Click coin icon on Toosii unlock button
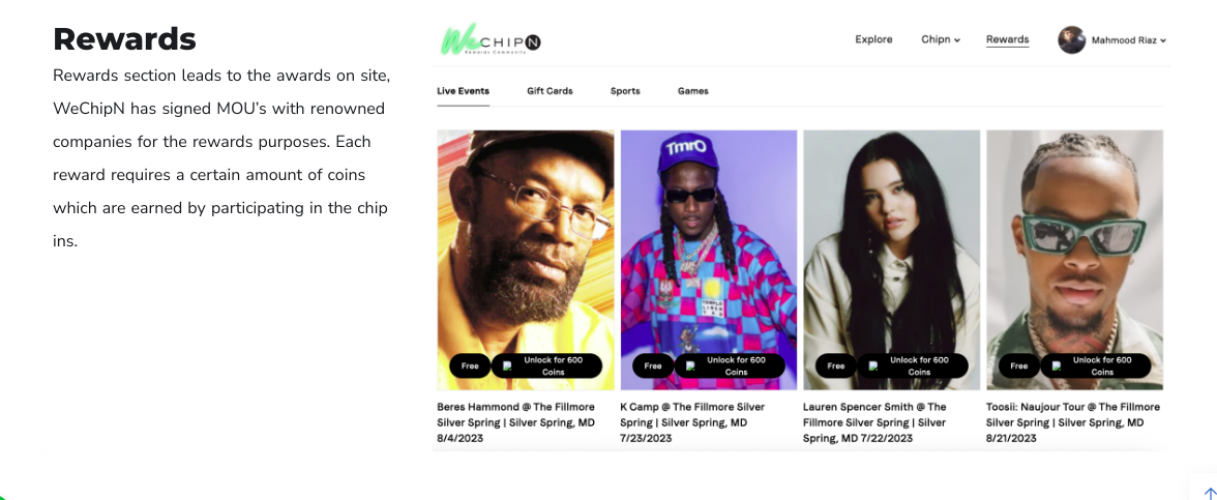Screen dimensions: 1217x500 pyautogui.click(x=1056, y=366)
